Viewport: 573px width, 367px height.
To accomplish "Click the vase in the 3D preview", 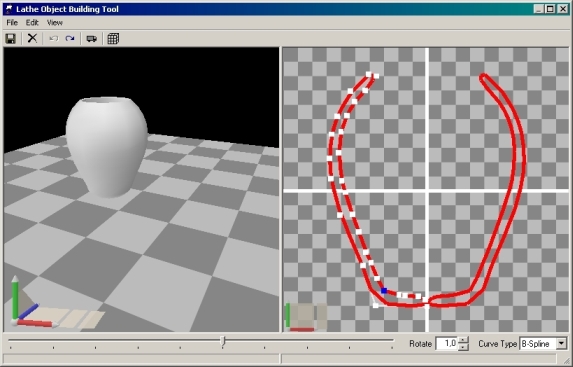I will (107, 146).
